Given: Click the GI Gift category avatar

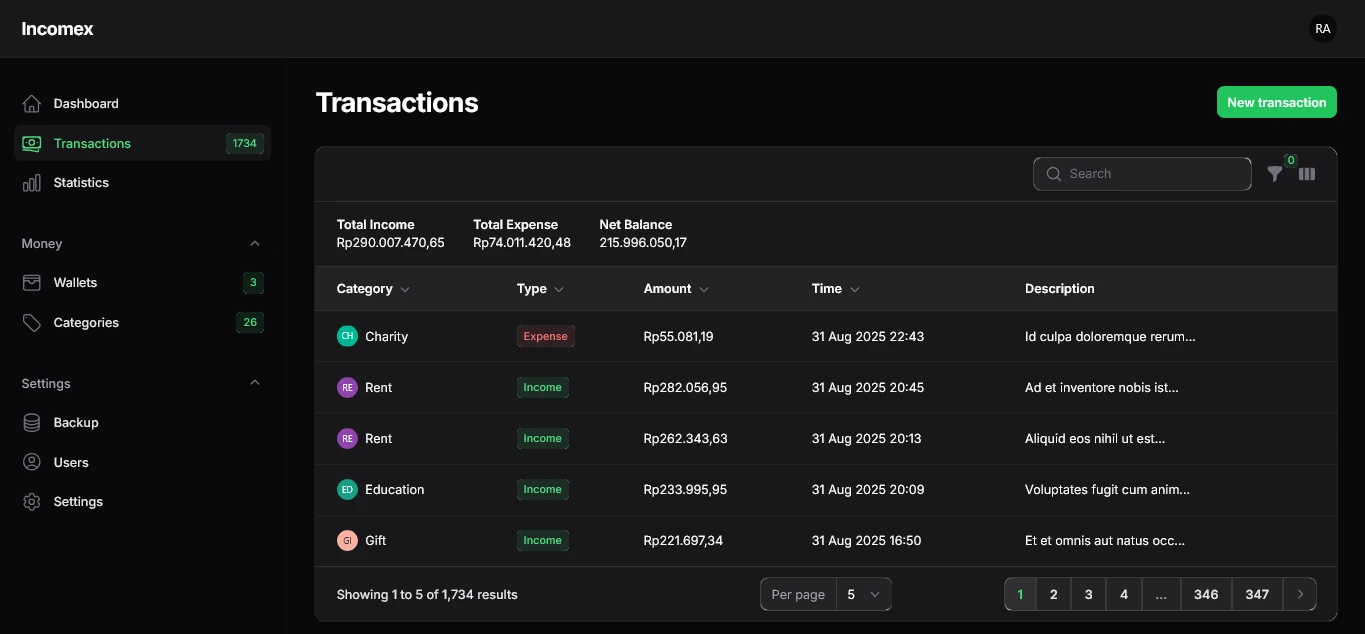Looking at the screenshot, I should (347, 541).
